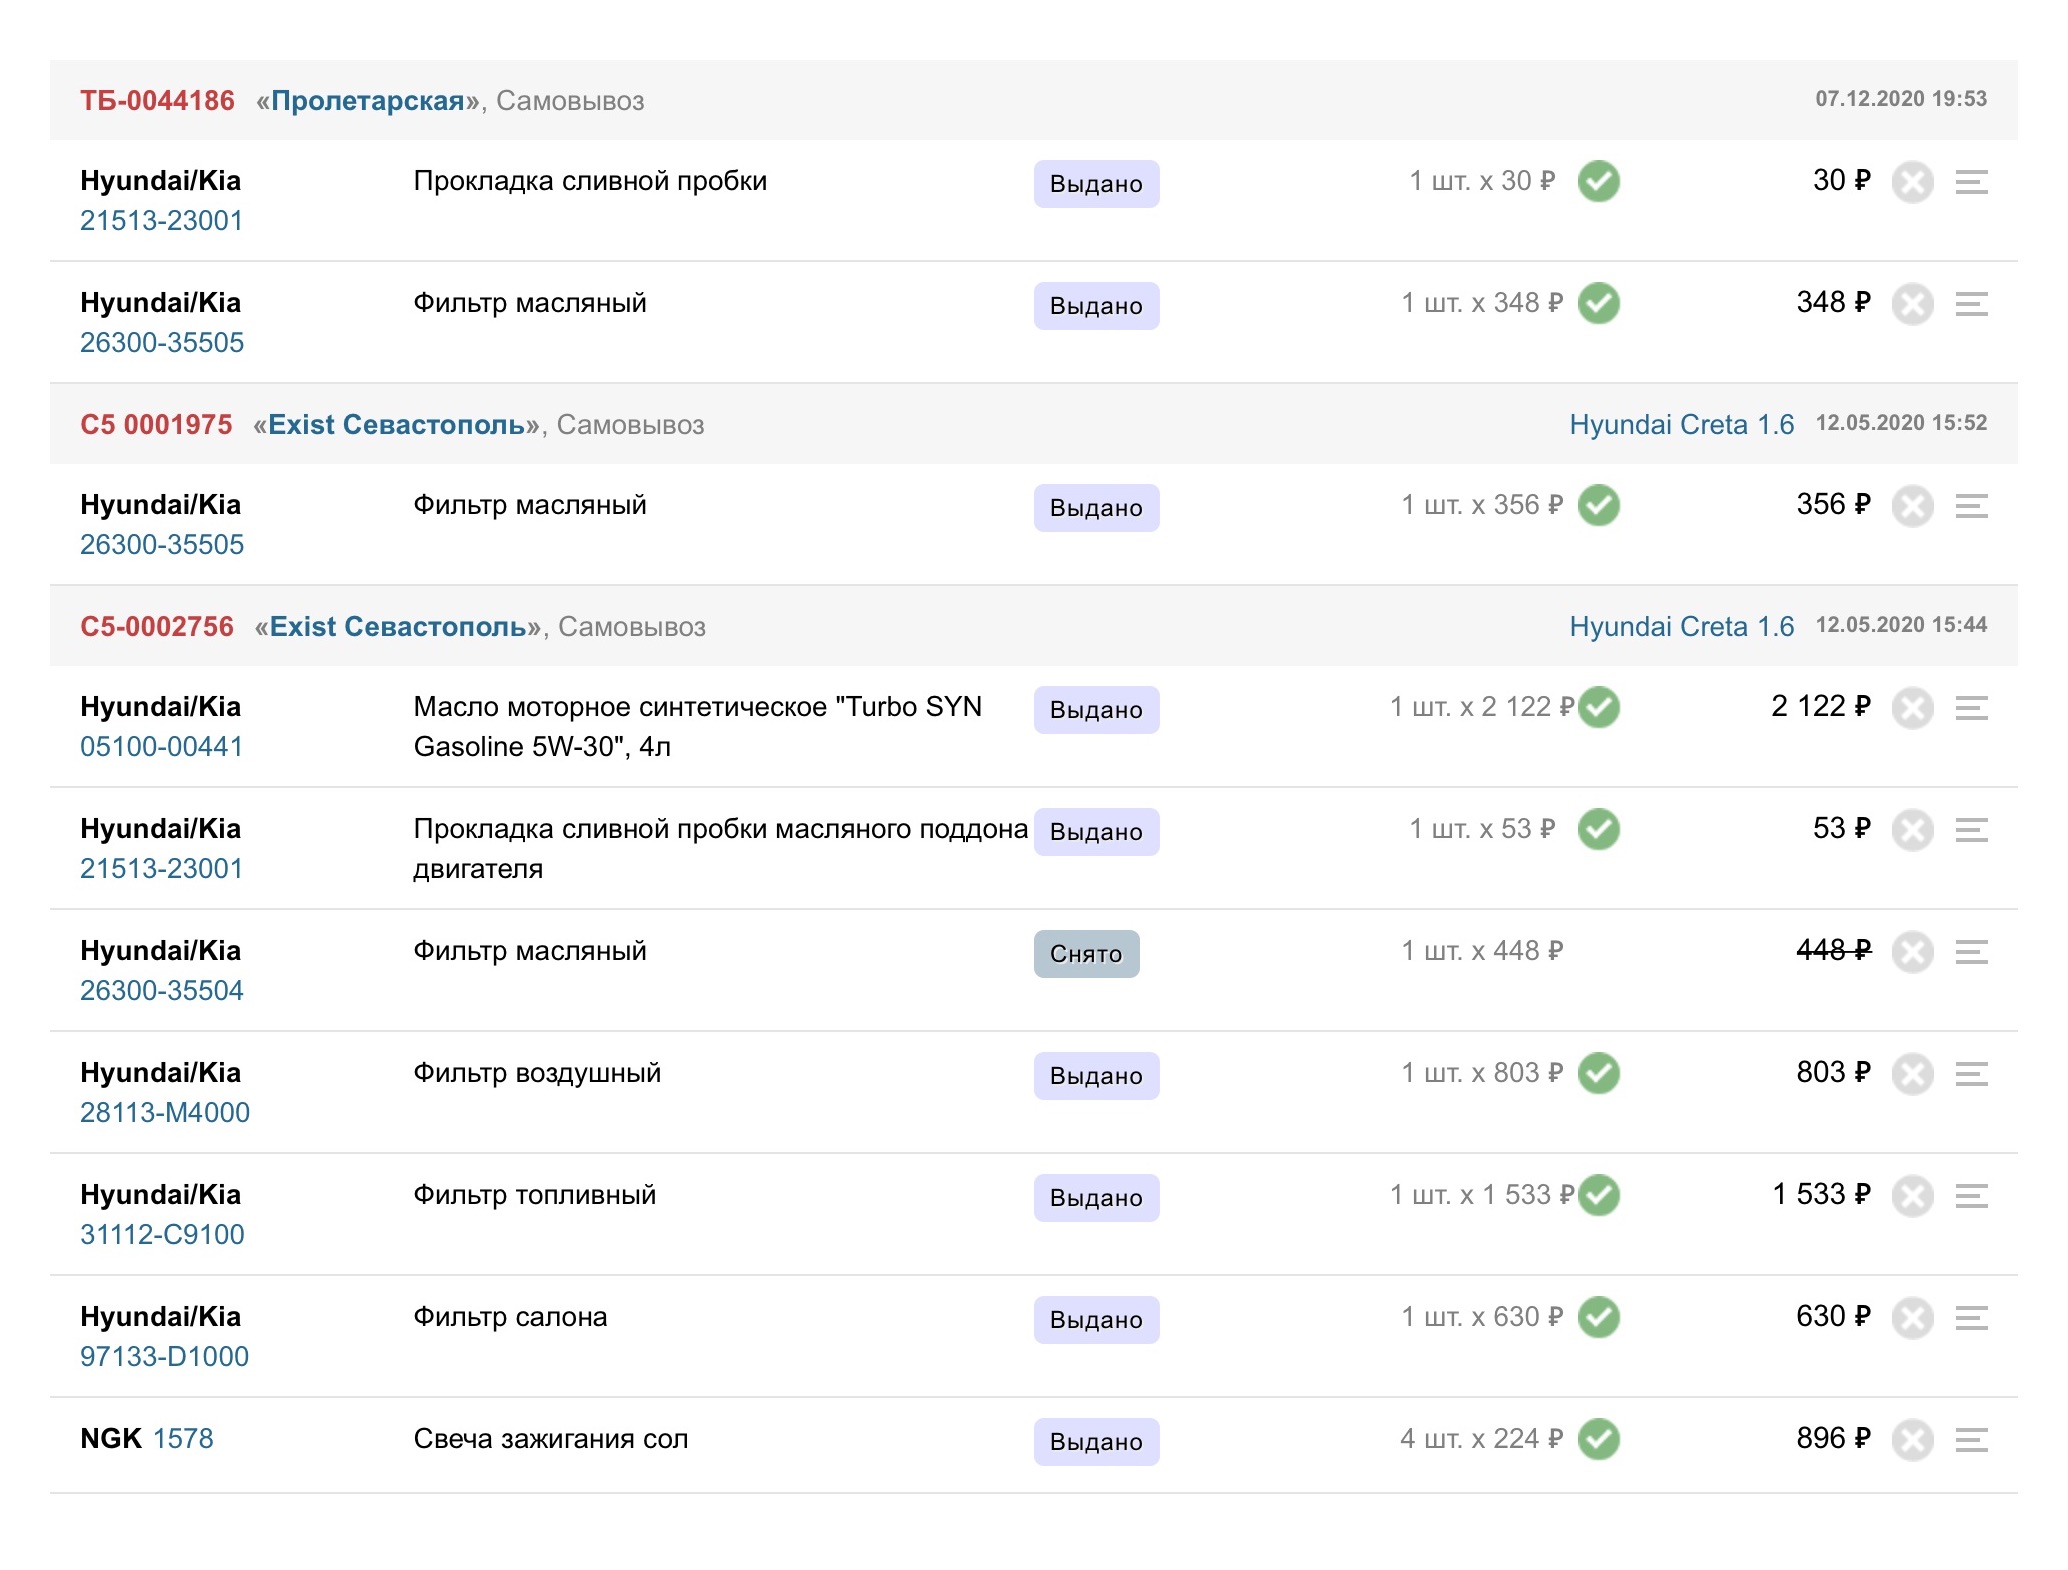This screenshot has width=2068, height=1570.
Task: Open order number C5-0002756
Action: [157, 626]
